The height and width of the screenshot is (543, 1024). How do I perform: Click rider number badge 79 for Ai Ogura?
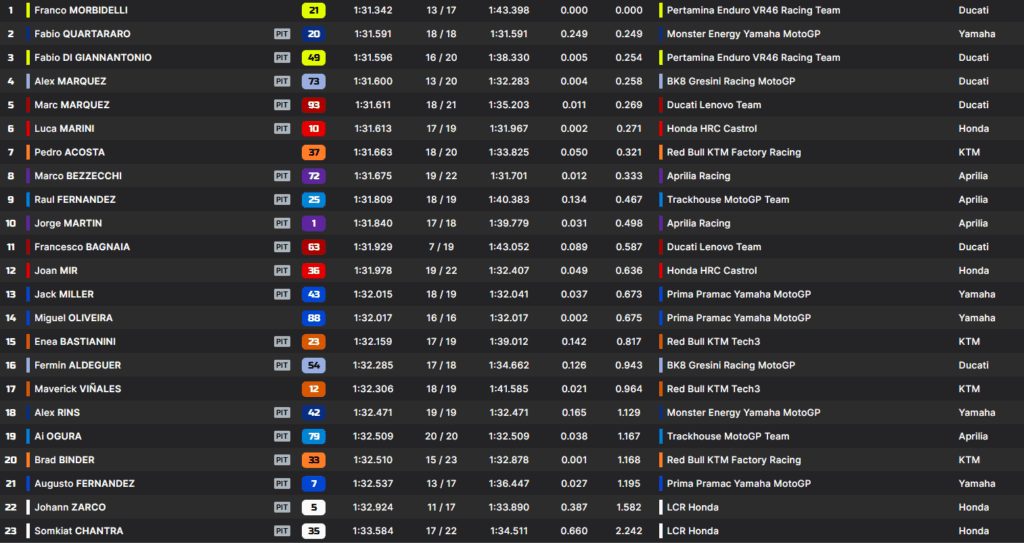[313, 436]
